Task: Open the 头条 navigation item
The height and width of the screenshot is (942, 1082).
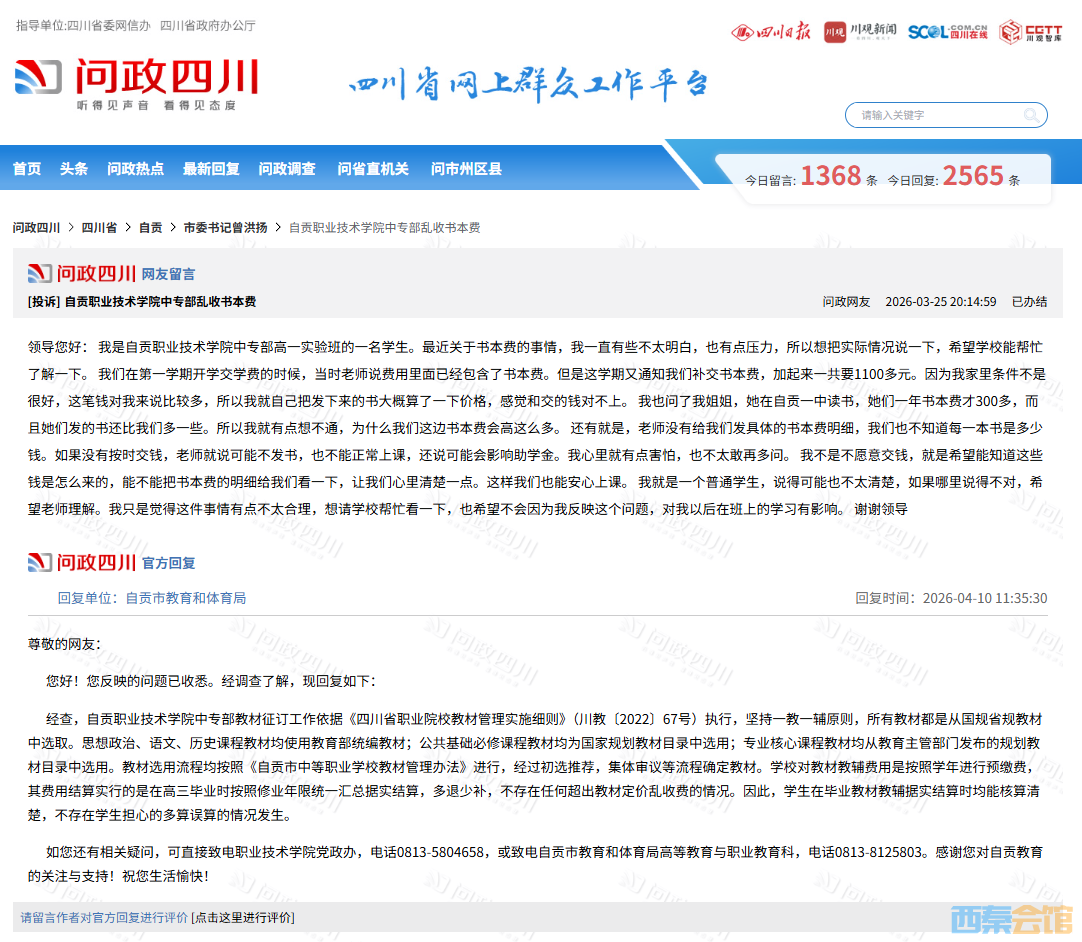Action: tap(74, 169)
